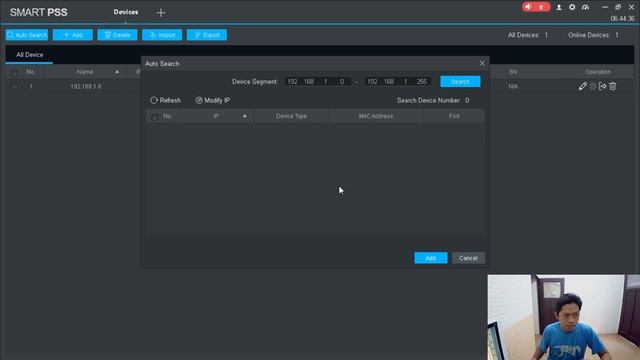Click logout icon for device 192.168.1.8
Screen dimensions: 640x360
tap(602, 86)
